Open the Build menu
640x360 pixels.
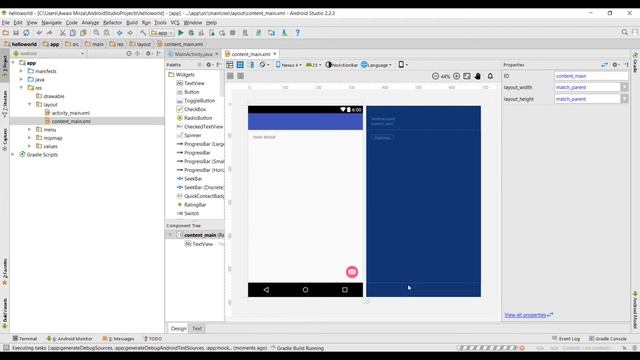tap(131, 22)
